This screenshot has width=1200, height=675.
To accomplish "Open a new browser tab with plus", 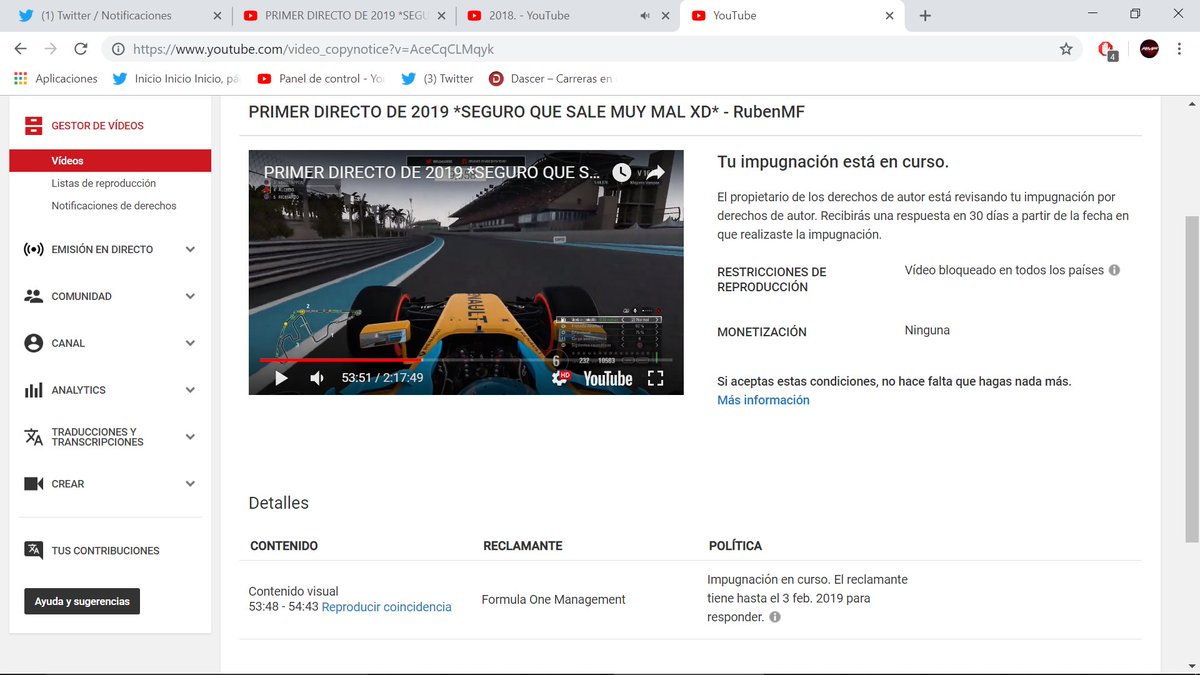I will coord(925,15).
